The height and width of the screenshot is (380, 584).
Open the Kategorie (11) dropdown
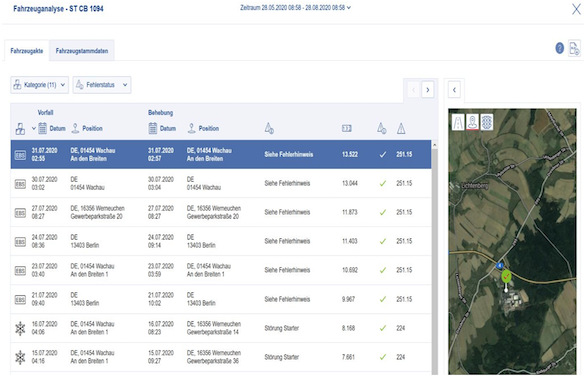point(39,85)
